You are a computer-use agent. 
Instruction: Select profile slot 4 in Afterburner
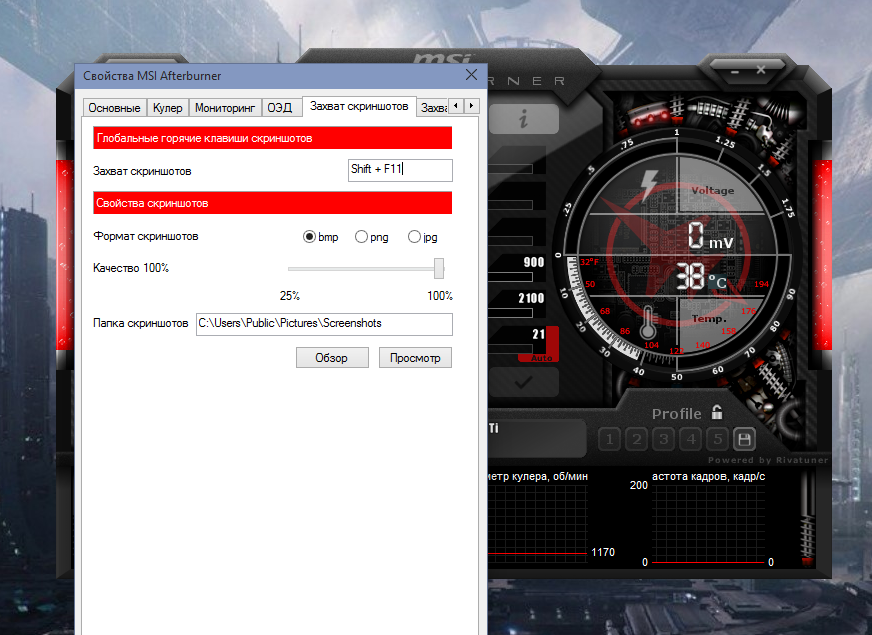tap(691, 440)
